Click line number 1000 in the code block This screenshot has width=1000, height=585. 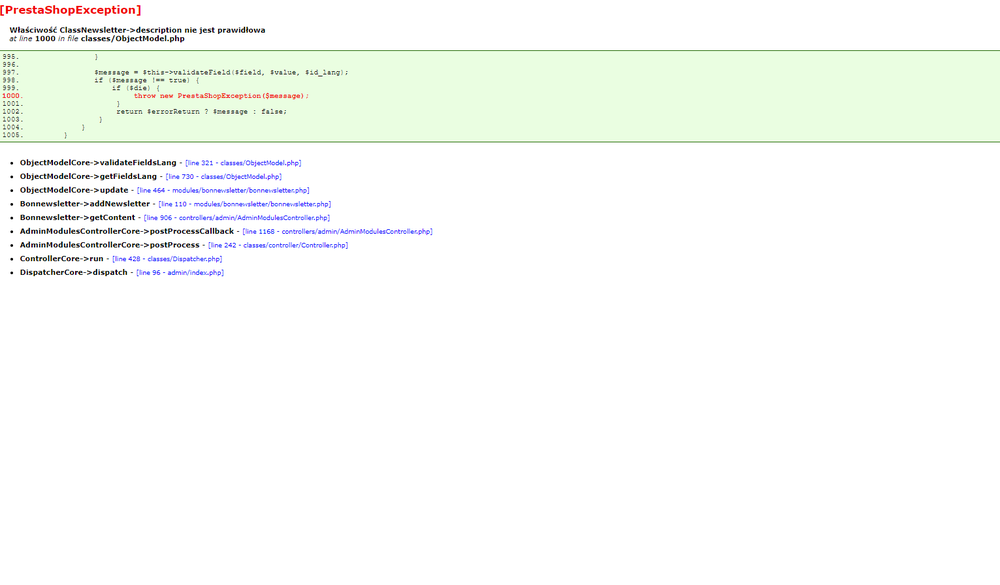tap(12, 96)
